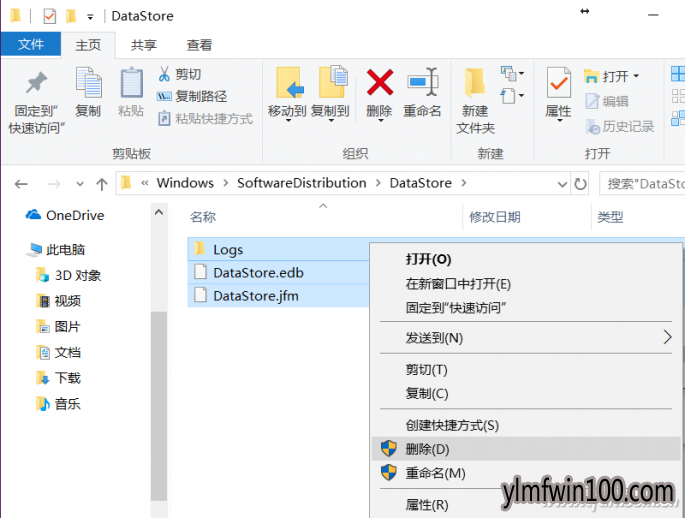Open the Copy to (复制到) ribbon button
This screenshot has height=518, width=685.
click(330, 93)
